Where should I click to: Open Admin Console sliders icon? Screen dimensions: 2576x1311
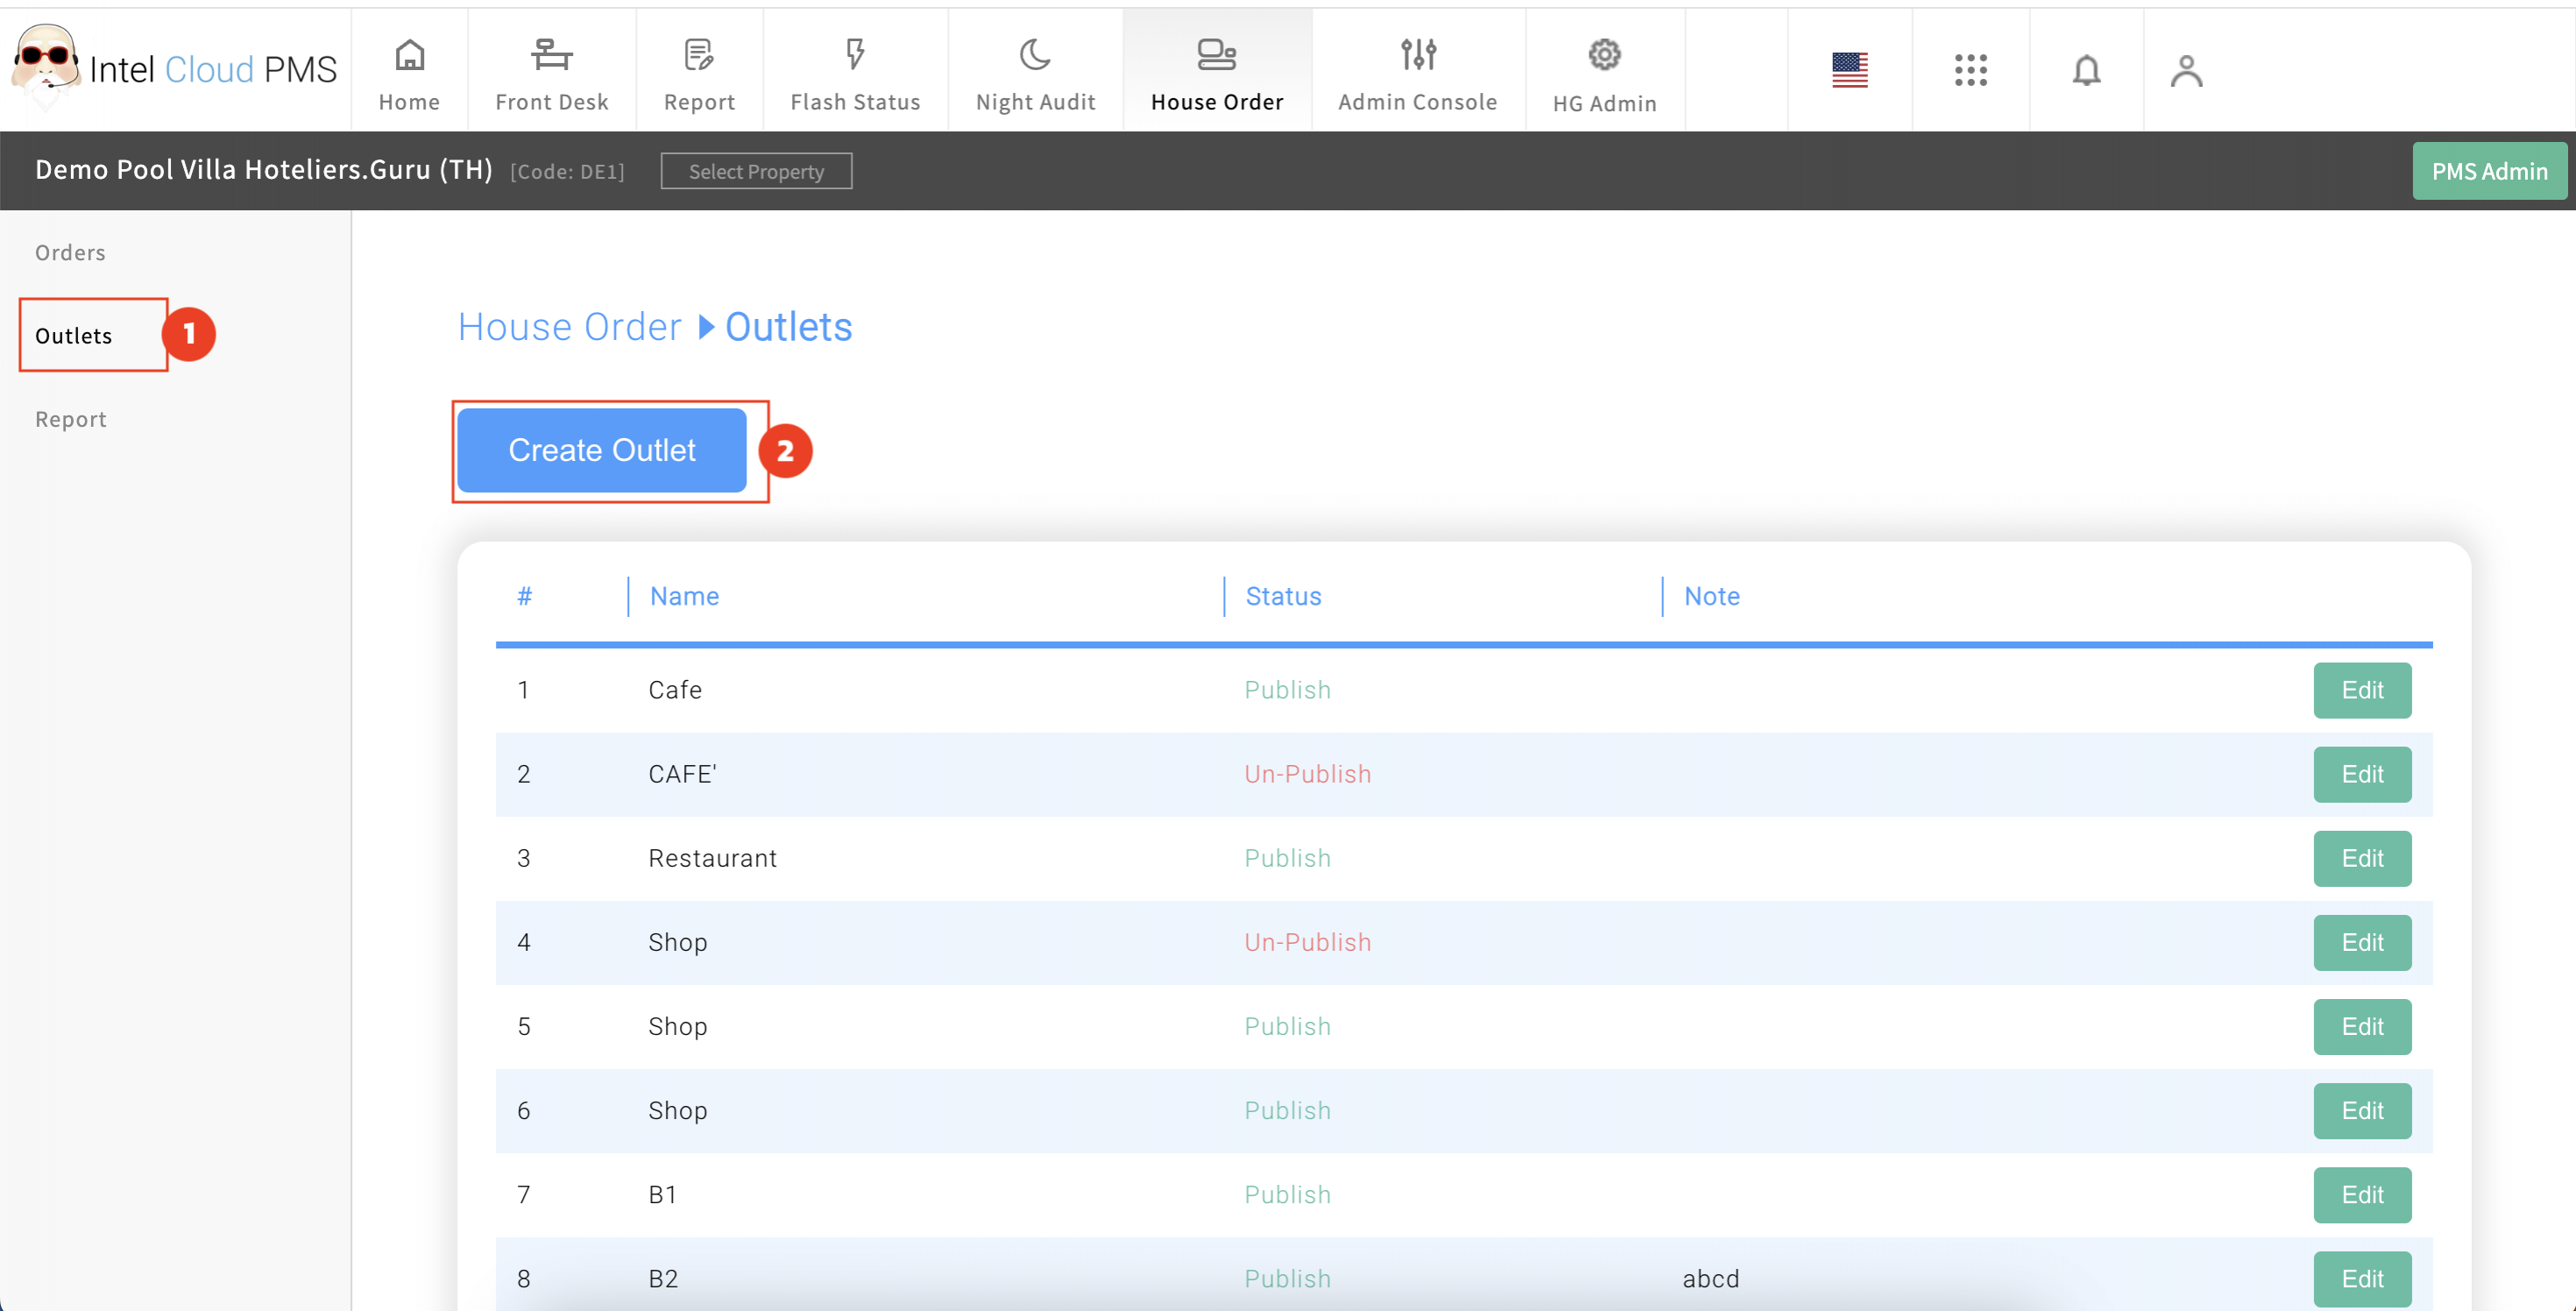1417,56
